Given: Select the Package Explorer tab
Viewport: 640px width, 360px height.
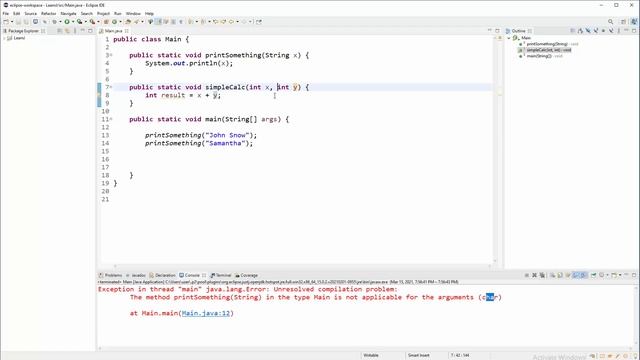Looking at the screenshot, I should (24, 31).
